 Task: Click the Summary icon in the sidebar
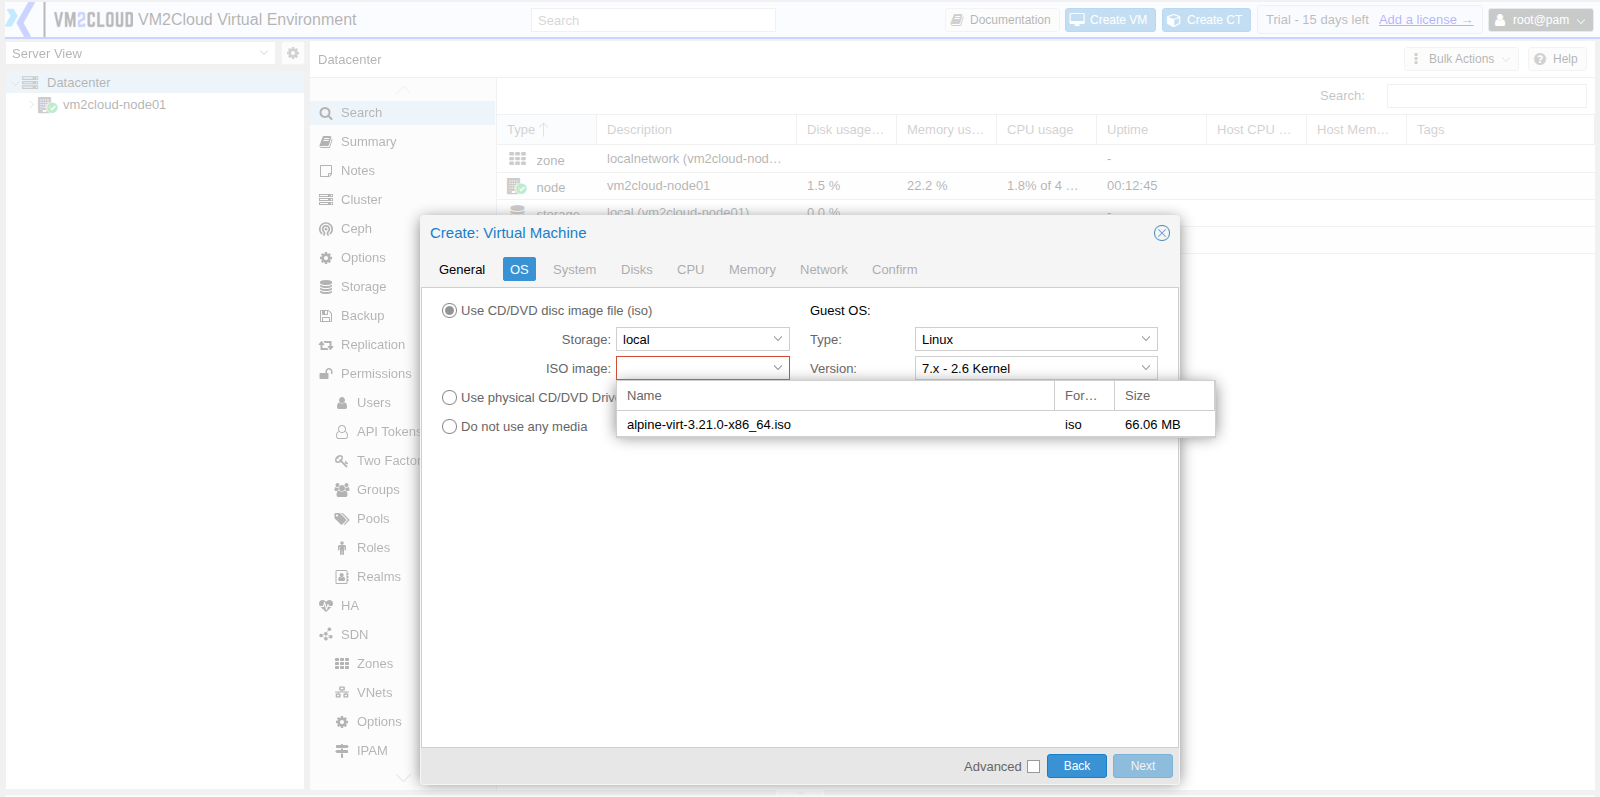coord(326,142)
